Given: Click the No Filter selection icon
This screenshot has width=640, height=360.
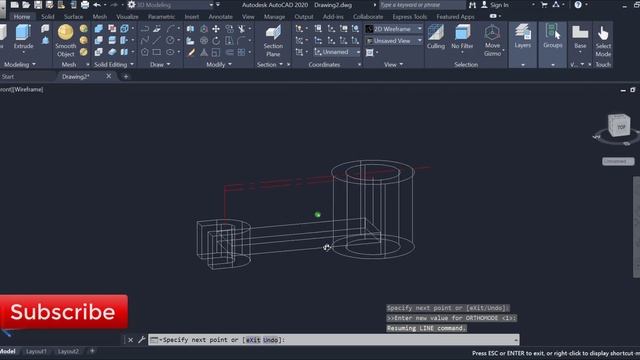Looking at the screenshot, I should point(462,37).
